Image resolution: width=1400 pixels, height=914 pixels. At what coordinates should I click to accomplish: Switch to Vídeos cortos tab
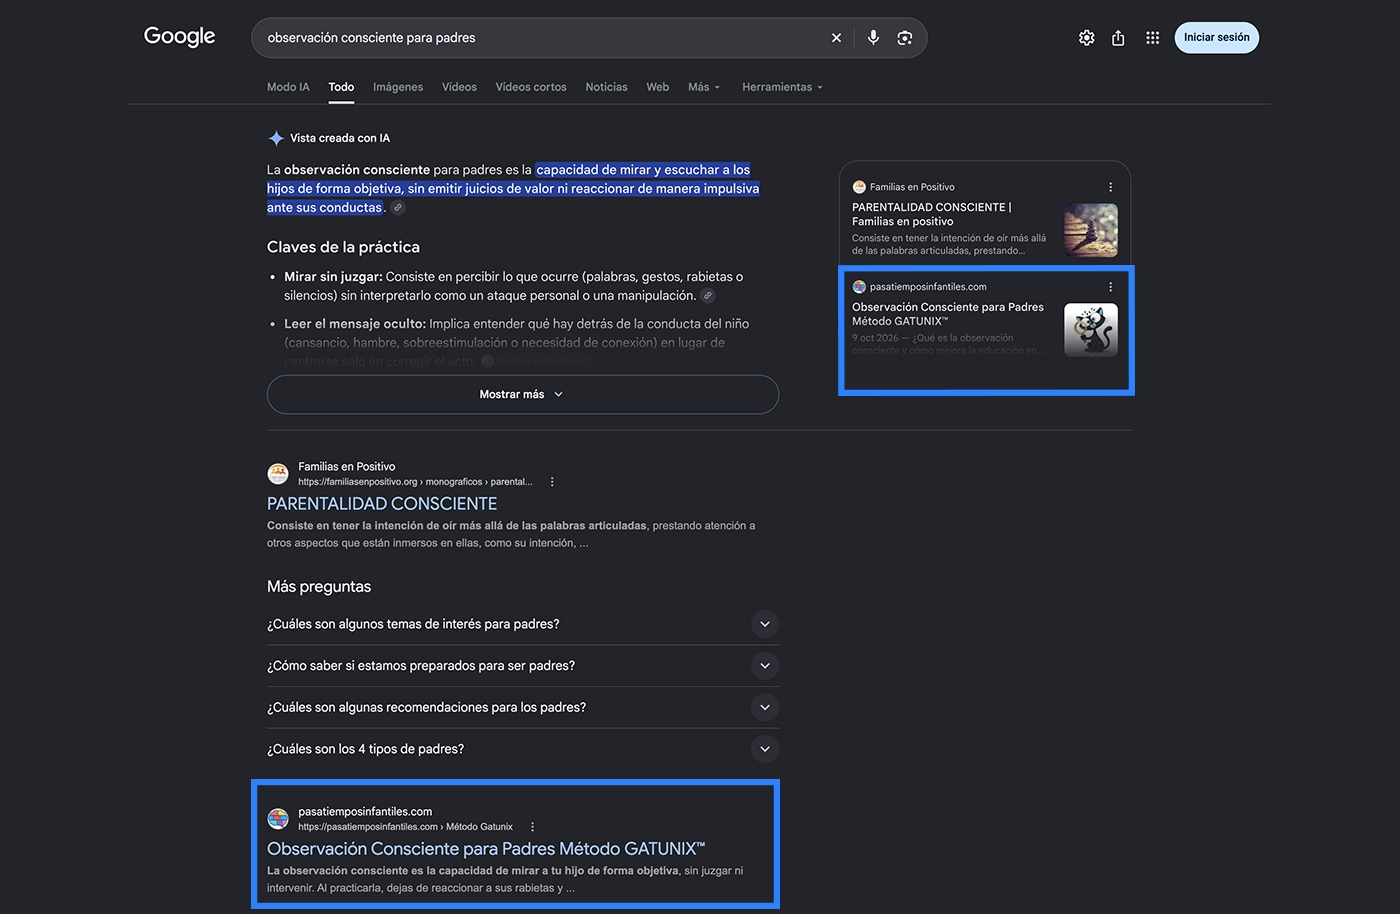point(531,87)
